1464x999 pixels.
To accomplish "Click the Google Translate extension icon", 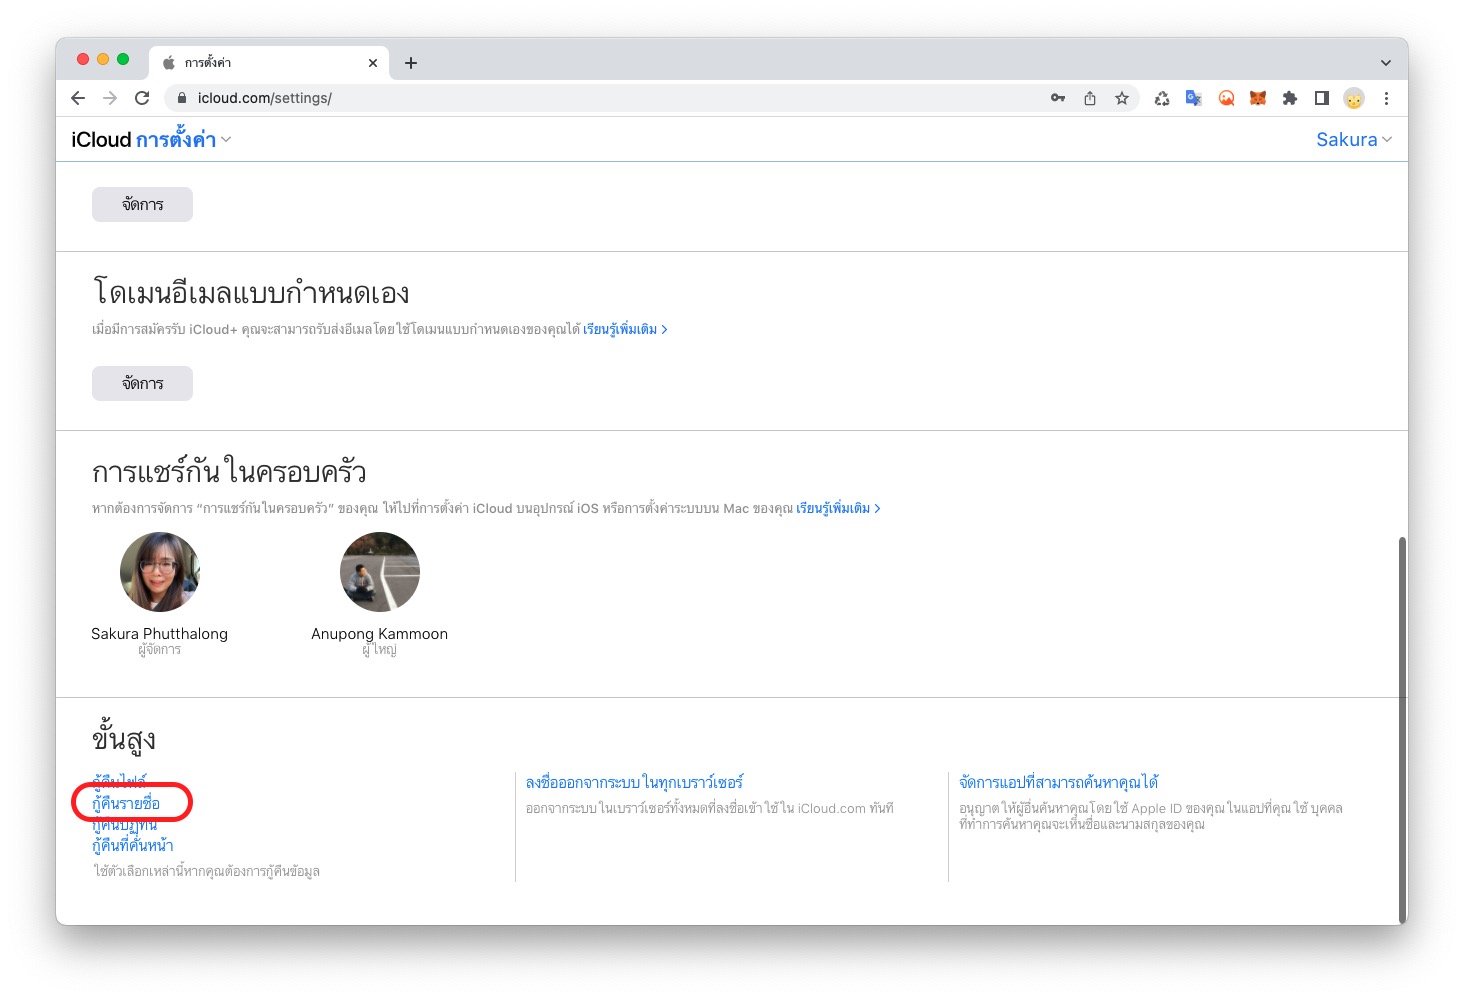I will pos(1193,98).
